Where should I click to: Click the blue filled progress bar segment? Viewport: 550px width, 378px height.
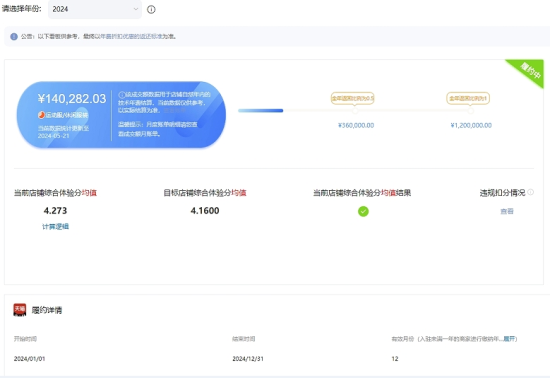[261, 110]
